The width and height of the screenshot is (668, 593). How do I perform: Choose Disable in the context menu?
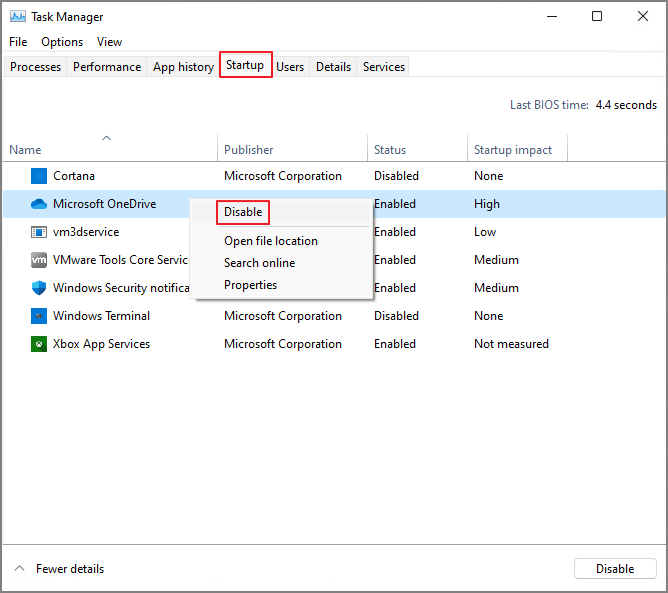click(x=243, y=212)
